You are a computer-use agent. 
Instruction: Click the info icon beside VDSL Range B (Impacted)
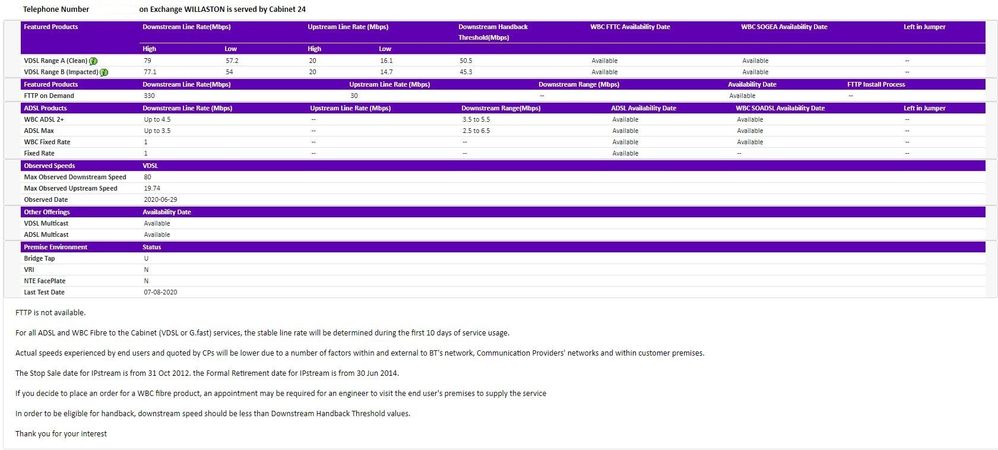(104, 73)
